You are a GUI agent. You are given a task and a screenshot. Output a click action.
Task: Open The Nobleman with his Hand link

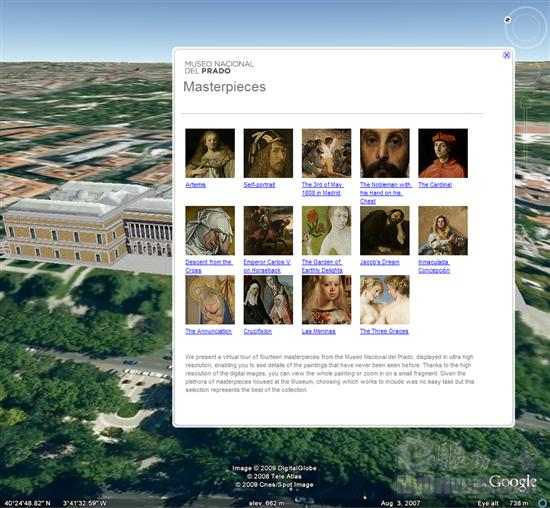pos(386,193)
